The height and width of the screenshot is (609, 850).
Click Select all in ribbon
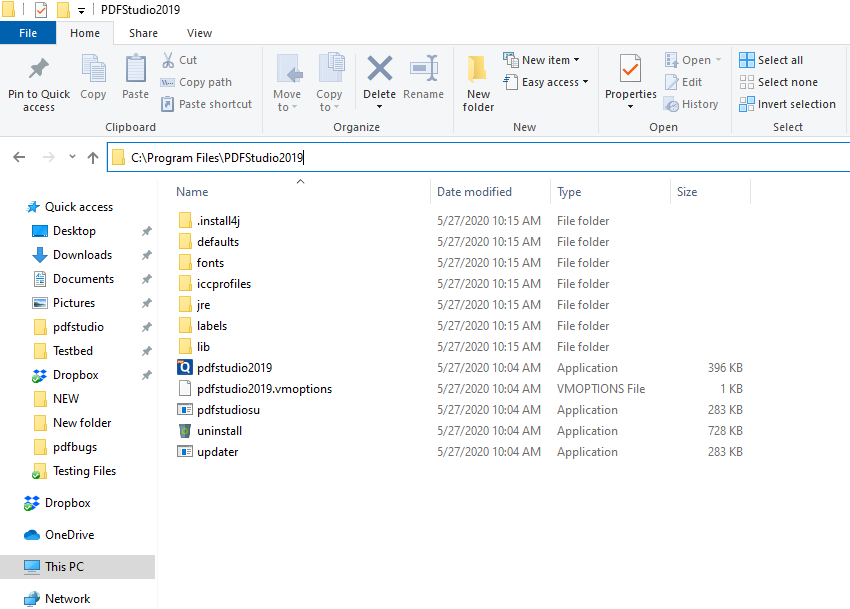click(771, 60)
